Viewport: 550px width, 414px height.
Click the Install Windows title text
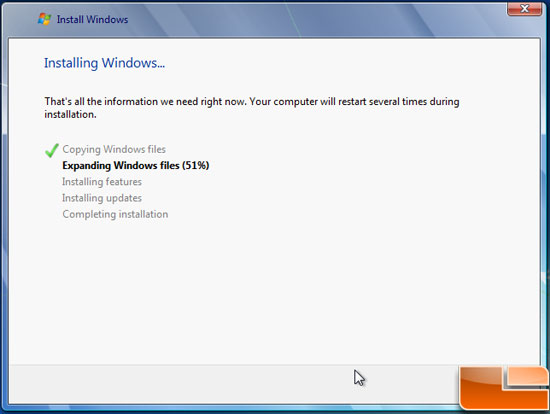(92, 19)
